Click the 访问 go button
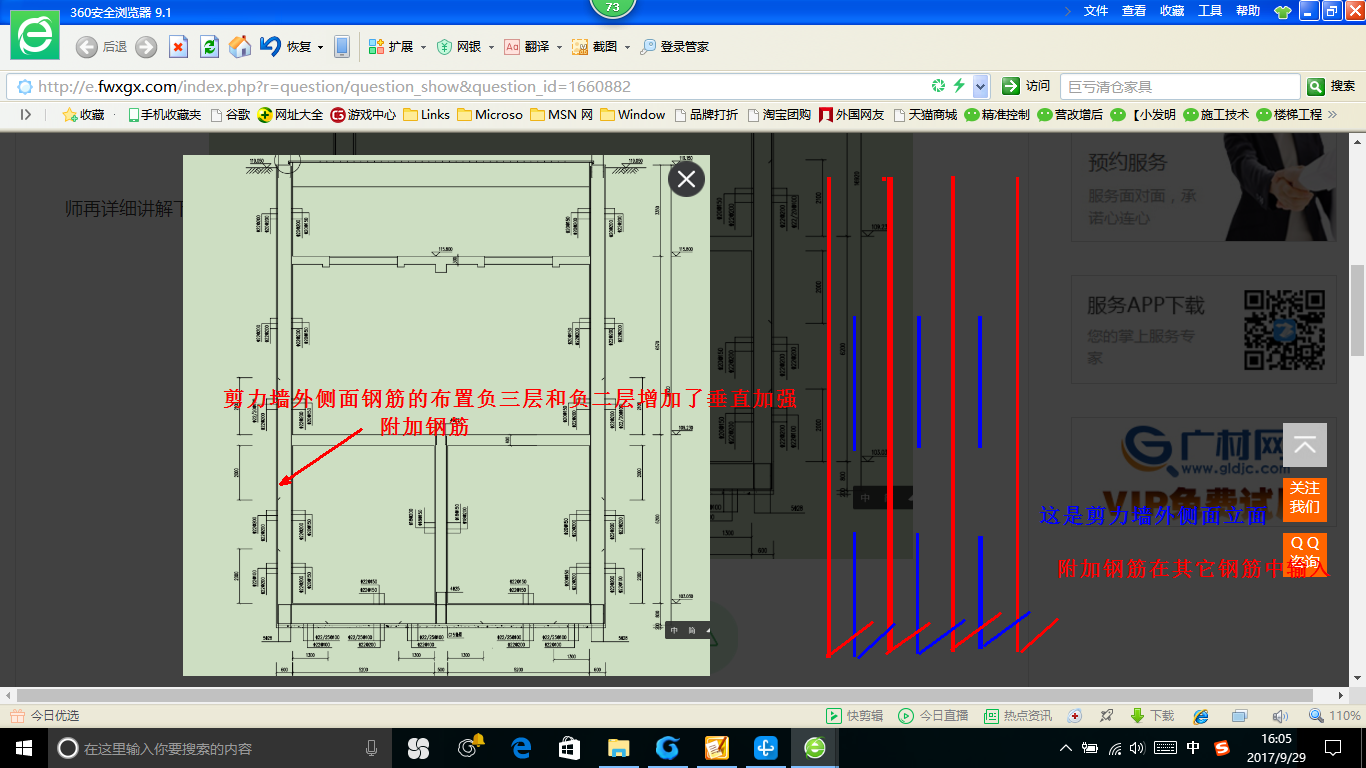Screen dimensions: 1366x768 tap(1027, 86)
